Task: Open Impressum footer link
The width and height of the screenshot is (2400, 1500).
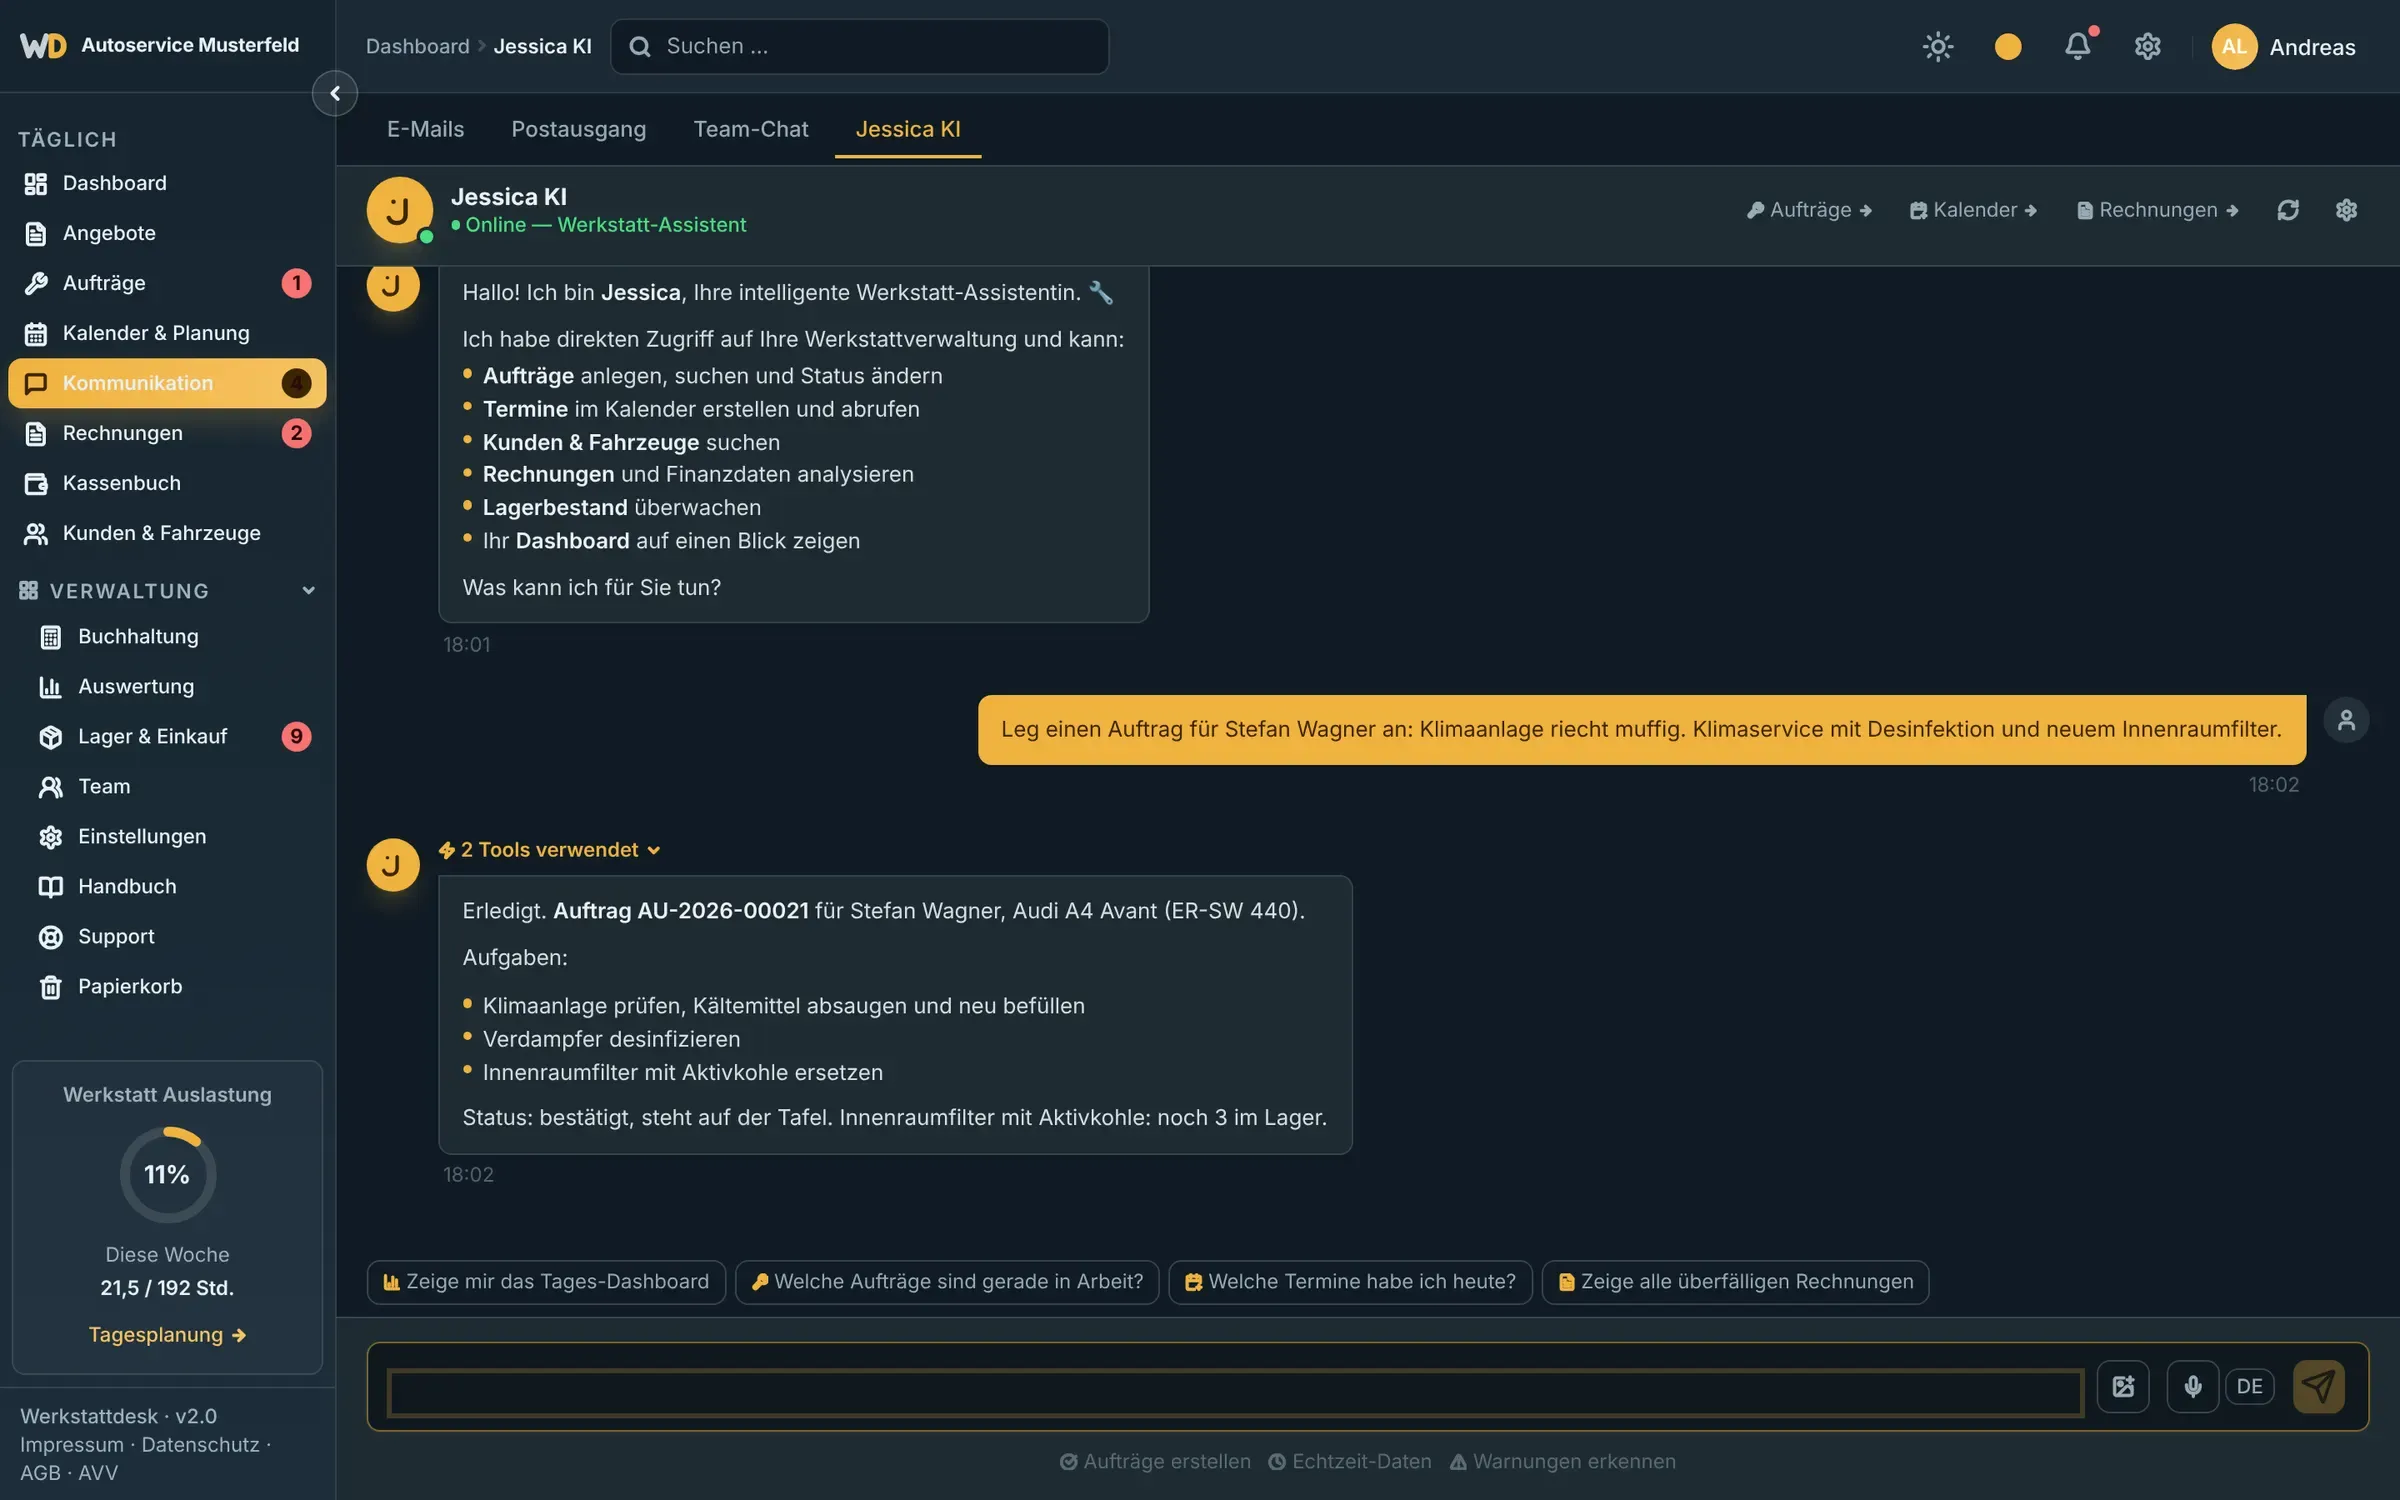Action: point(71,1444)
